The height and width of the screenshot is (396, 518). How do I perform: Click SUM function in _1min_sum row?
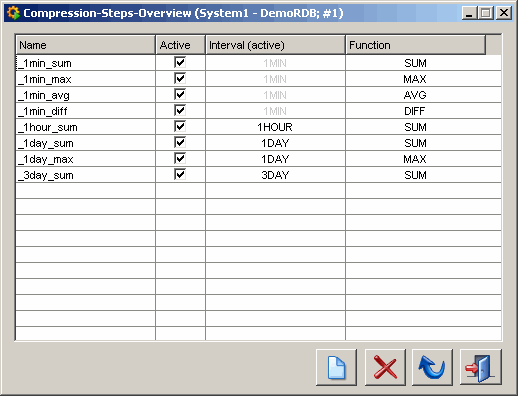coord(415,63)
